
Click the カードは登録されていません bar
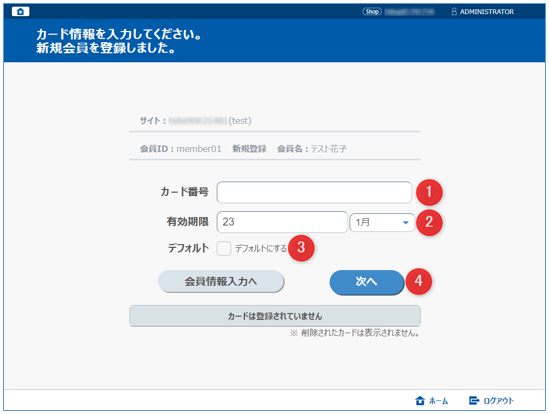(x=275, y=316)
